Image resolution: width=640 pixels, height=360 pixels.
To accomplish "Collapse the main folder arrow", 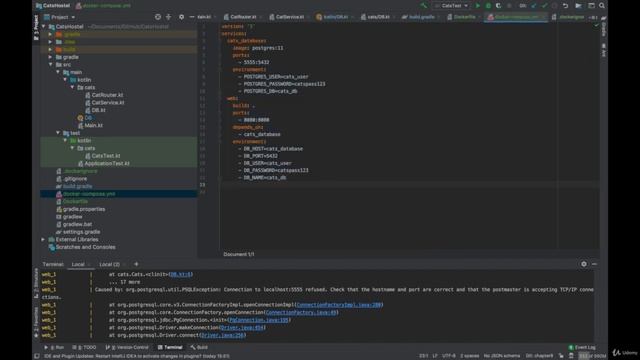I will pyautogui.click(x=58, y=72).
